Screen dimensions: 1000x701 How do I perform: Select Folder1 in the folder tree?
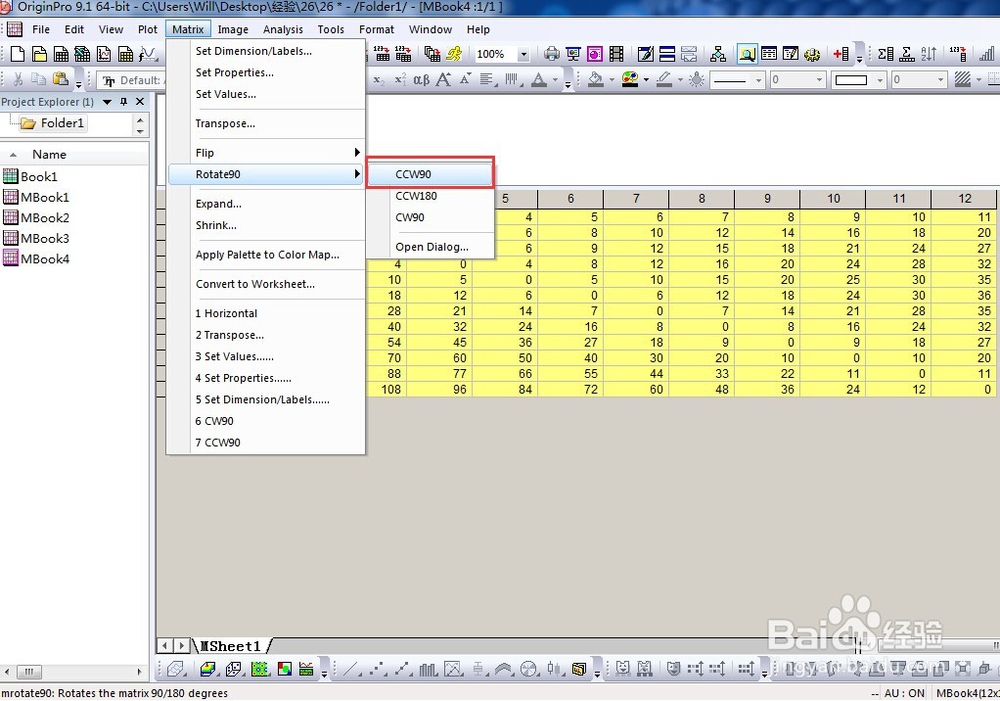pyautogui.click(x=53, y=123)
